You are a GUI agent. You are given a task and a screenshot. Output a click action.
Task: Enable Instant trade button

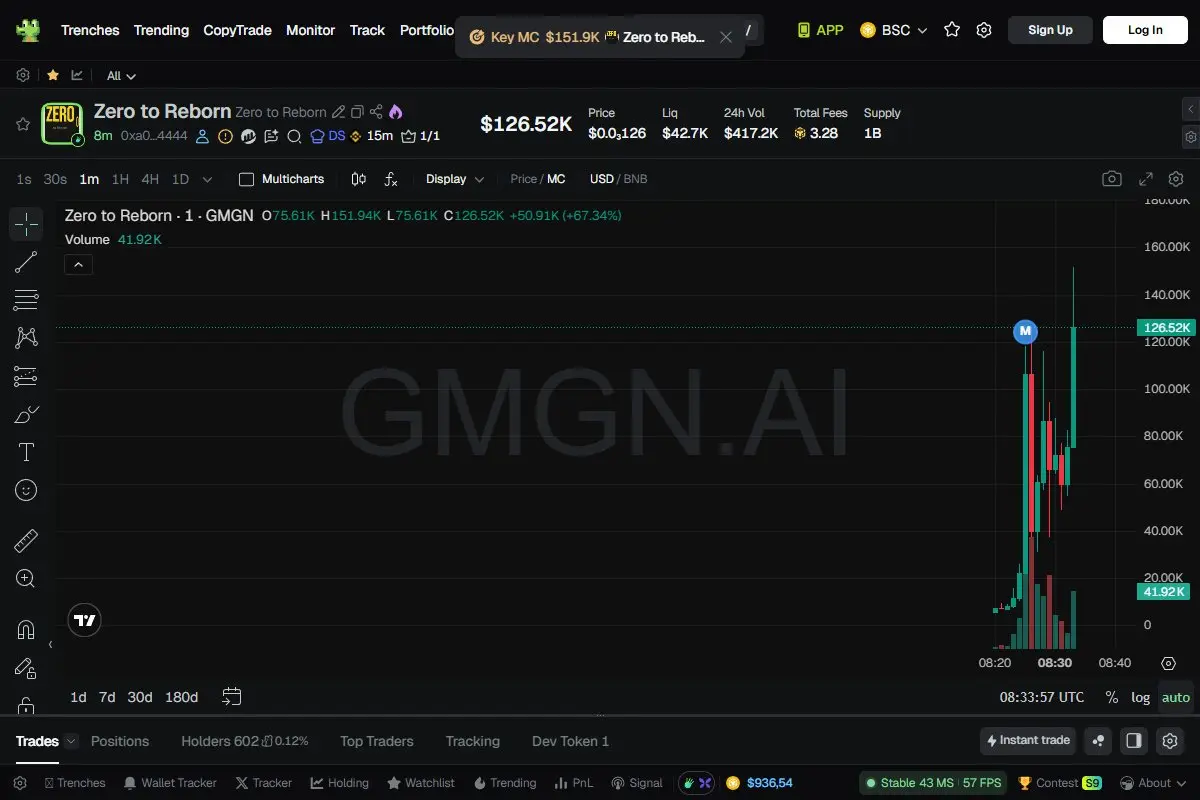point(1028,741)
